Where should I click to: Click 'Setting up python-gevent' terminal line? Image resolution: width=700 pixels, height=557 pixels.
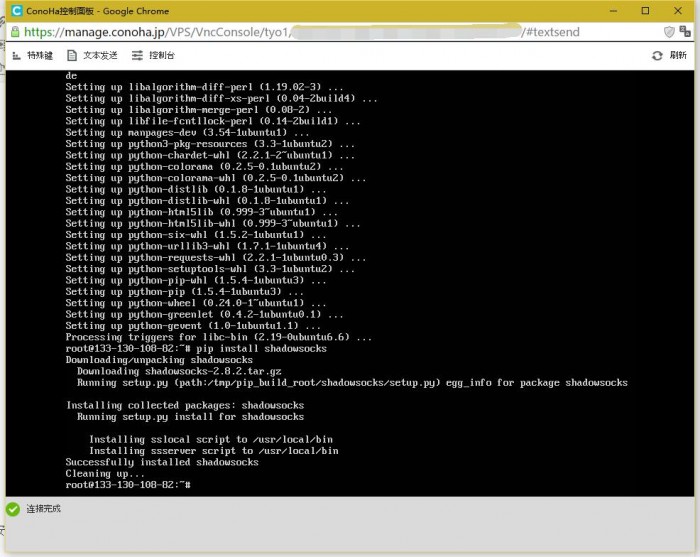click(x=193, y=325)
